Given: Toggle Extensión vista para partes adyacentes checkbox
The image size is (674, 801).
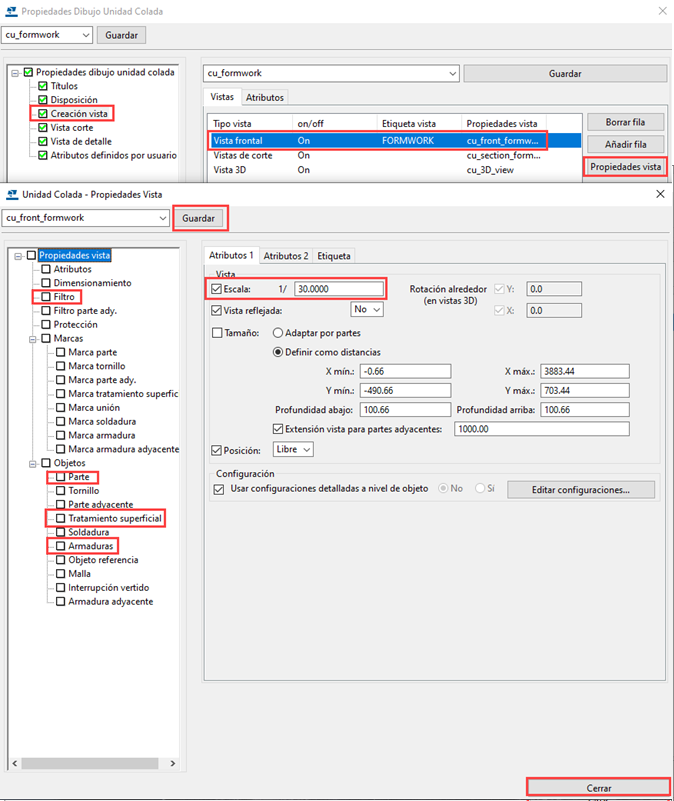Looking at the screenshot, I should pos(279,429).
